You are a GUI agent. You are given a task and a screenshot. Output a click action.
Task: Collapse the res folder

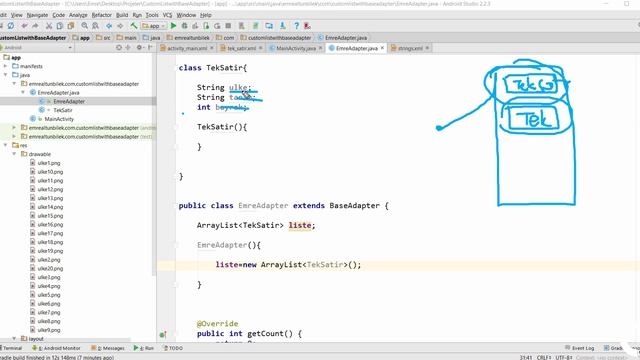click(x=6, y=145)
